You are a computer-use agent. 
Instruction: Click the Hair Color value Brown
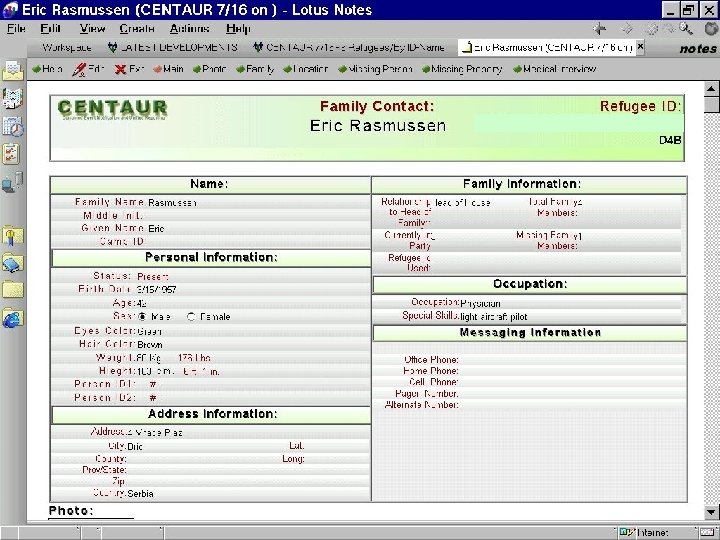(x=150, y=345)
